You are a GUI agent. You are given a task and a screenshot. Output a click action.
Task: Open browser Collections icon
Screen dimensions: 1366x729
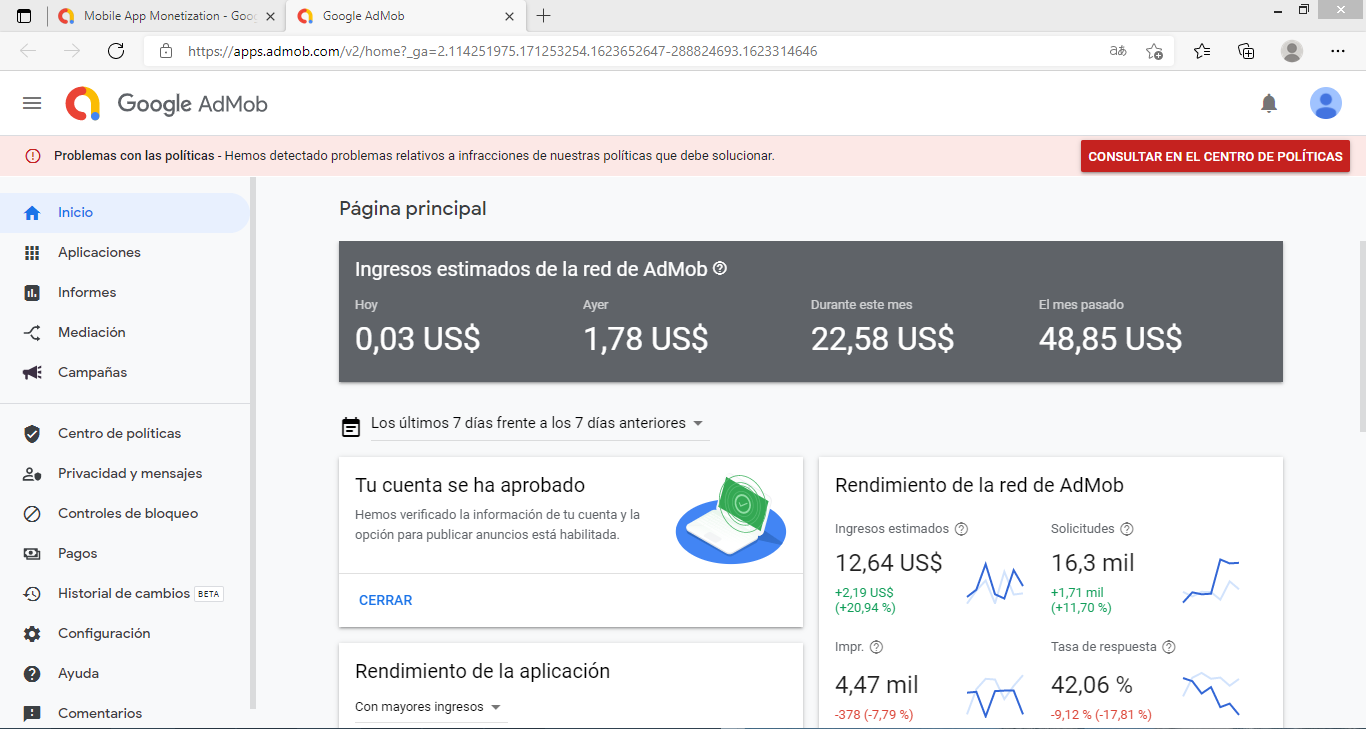(1246, 51)
